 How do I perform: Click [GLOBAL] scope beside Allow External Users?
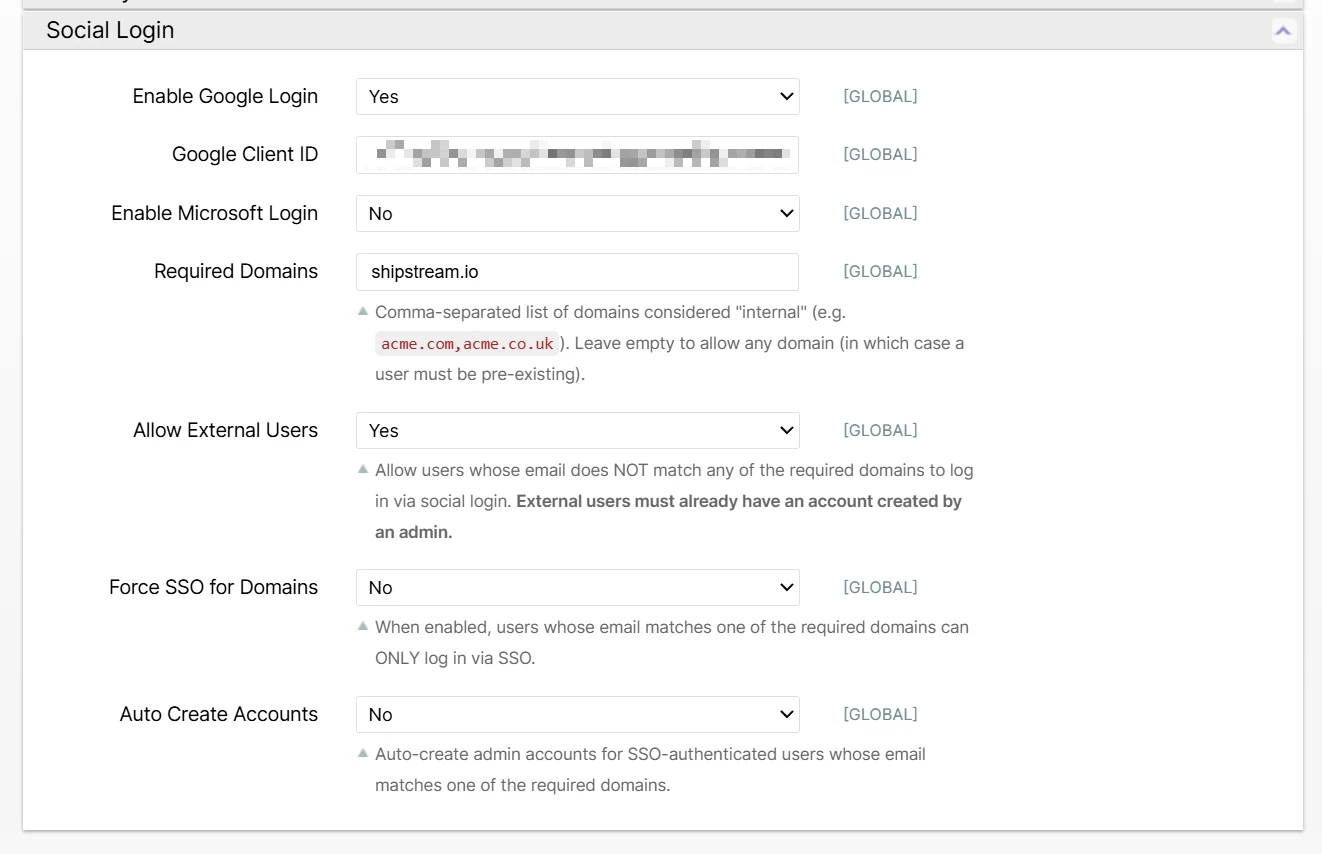coord(880,431)
